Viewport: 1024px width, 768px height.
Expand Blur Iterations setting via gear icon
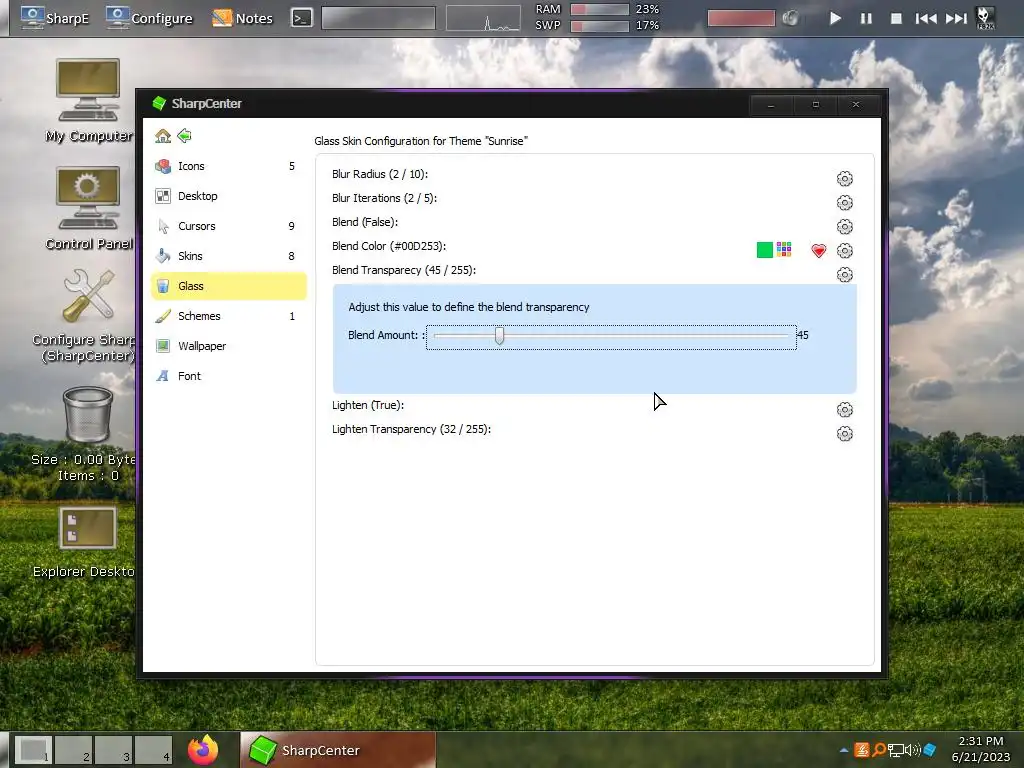(x=844, y=203)
